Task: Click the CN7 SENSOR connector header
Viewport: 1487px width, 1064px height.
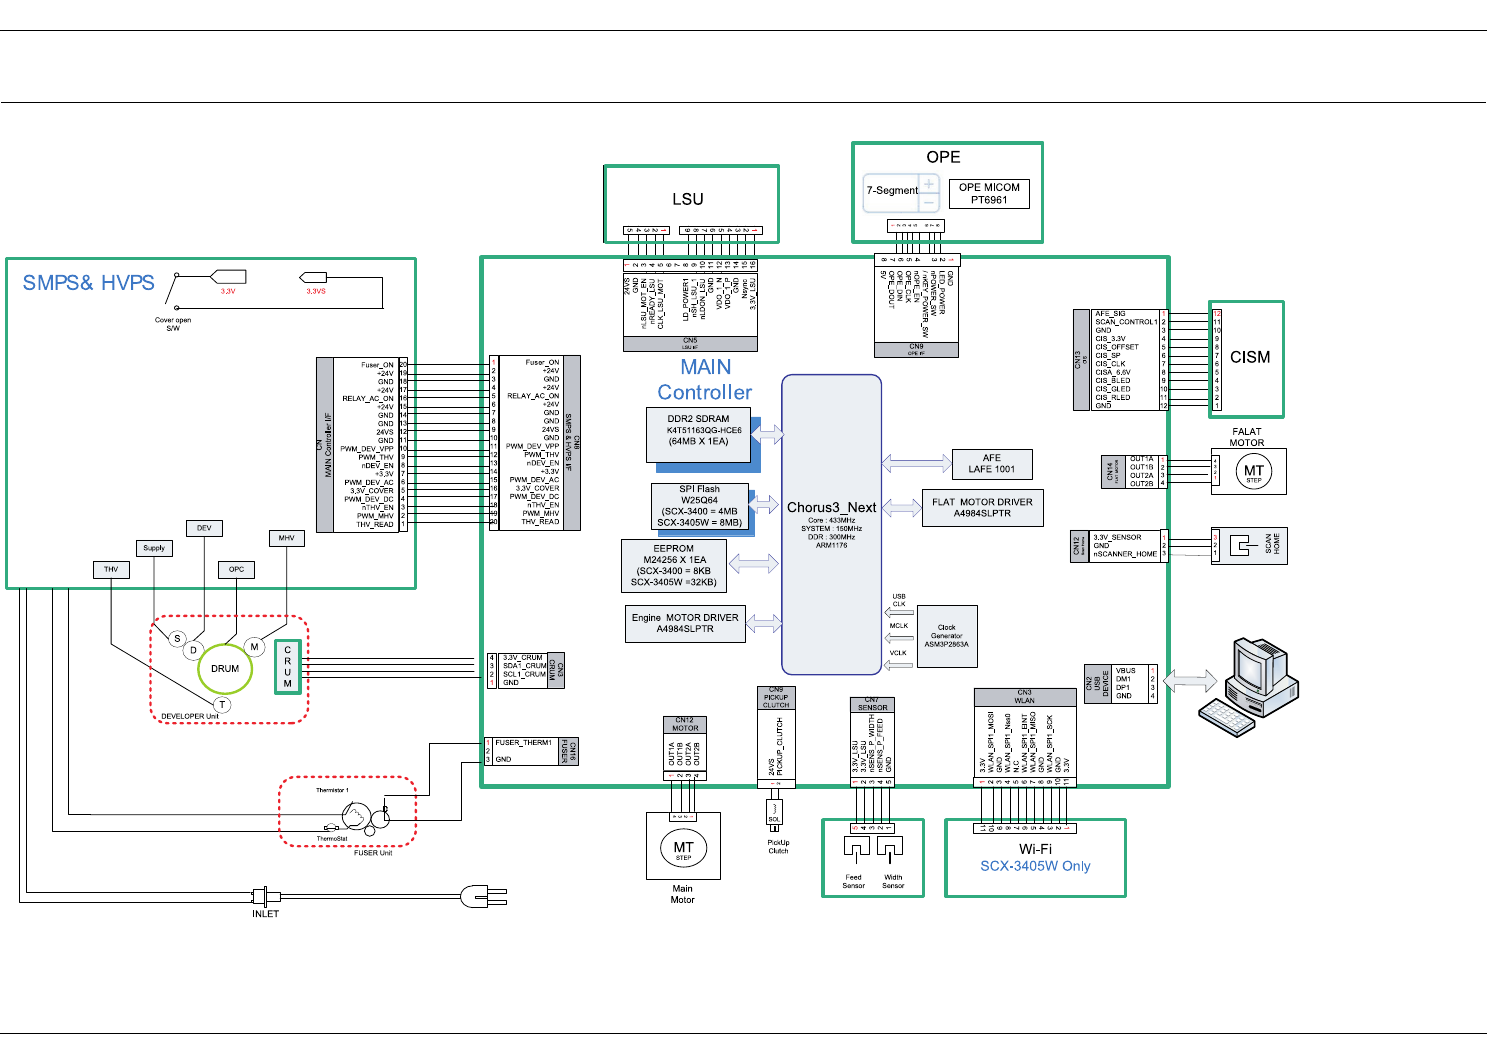Action: point(872,704)
